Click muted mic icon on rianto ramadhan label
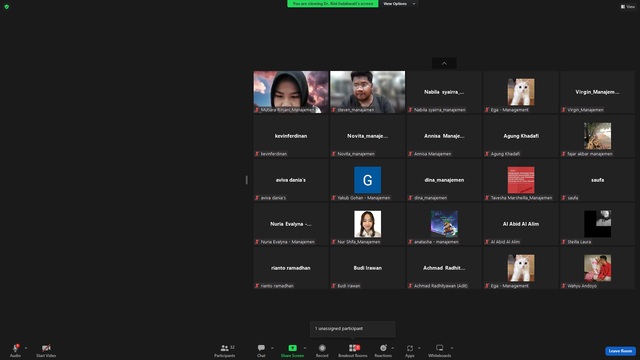Screen dimensions: 640x360 [x=257, y=286]
